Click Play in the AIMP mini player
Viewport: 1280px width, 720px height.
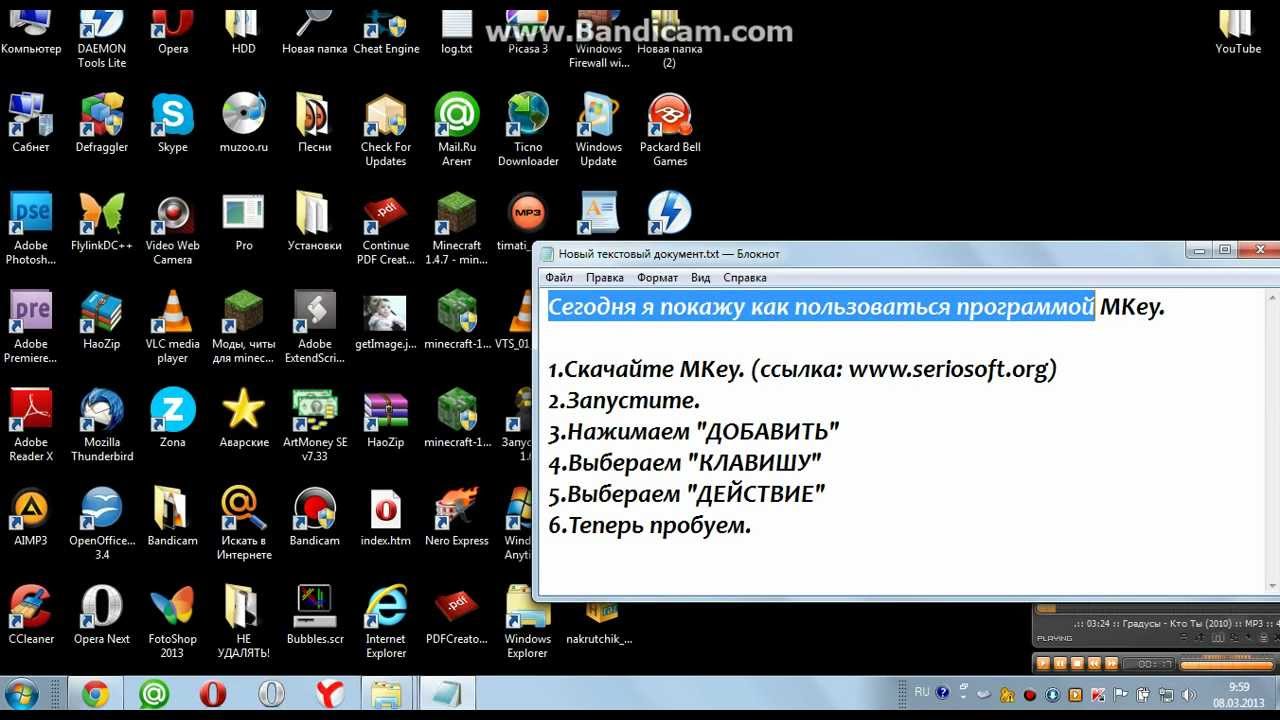tap(1043, 663)
